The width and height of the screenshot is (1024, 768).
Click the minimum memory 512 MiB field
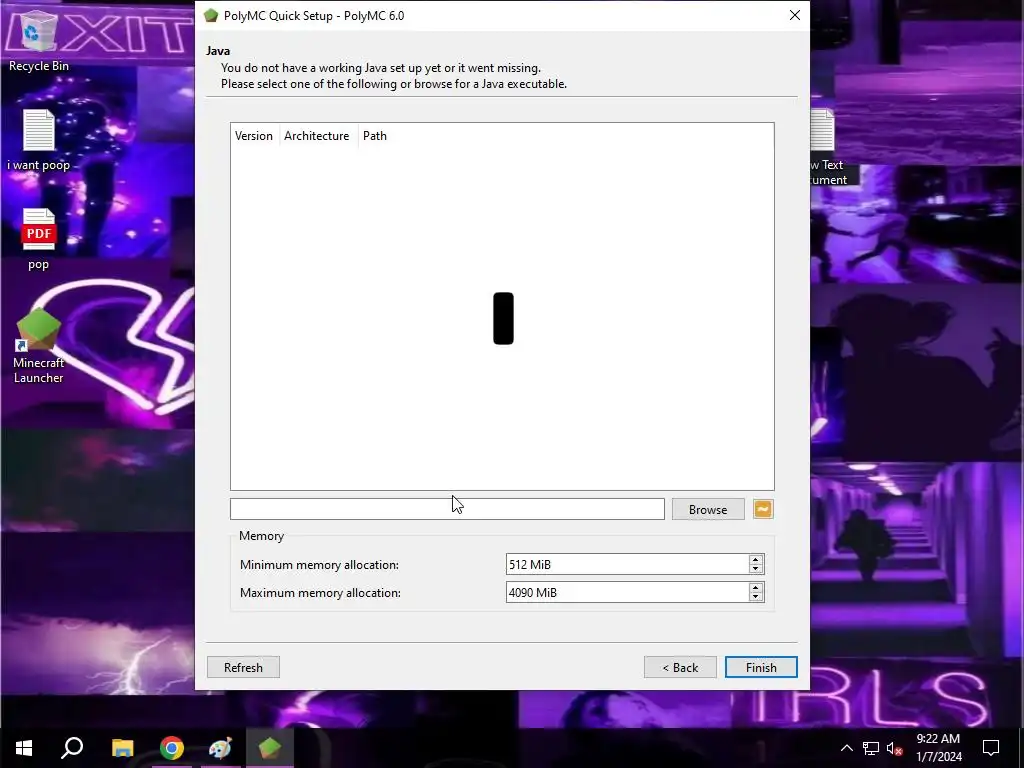(x=627, y=564)
